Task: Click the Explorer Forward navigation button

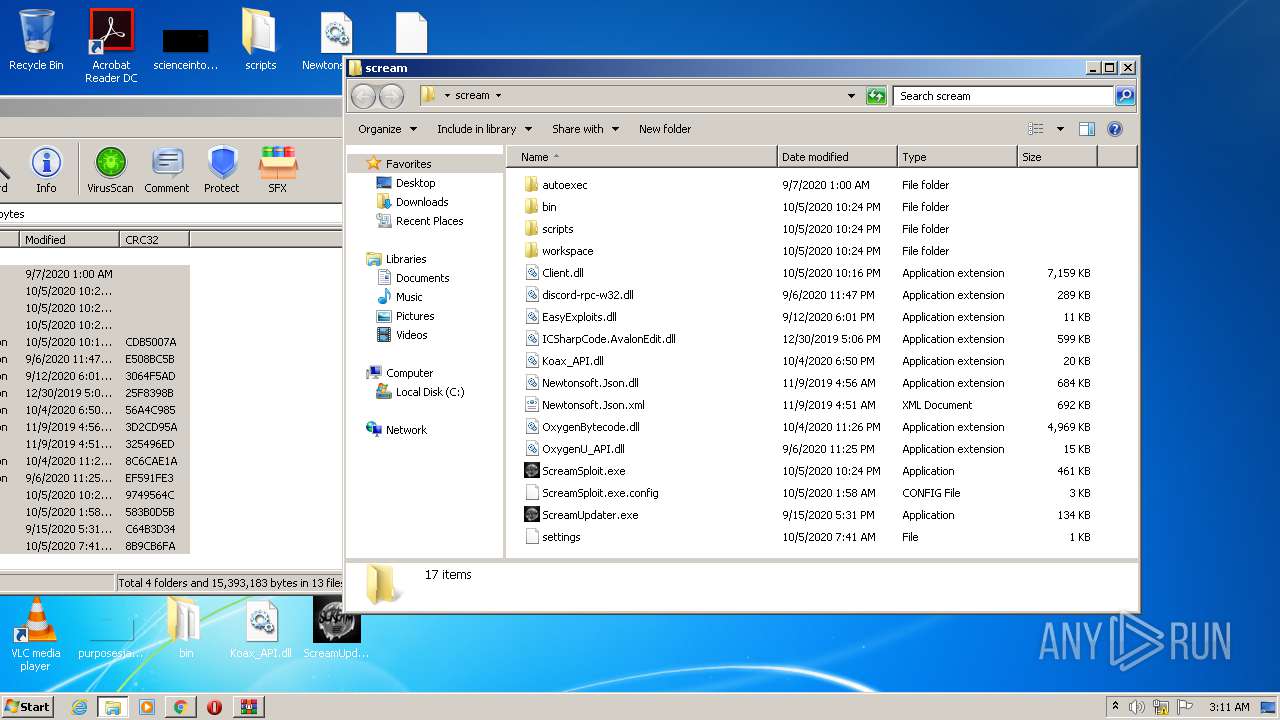Action: pyautogui.click(x=391, y=96)
